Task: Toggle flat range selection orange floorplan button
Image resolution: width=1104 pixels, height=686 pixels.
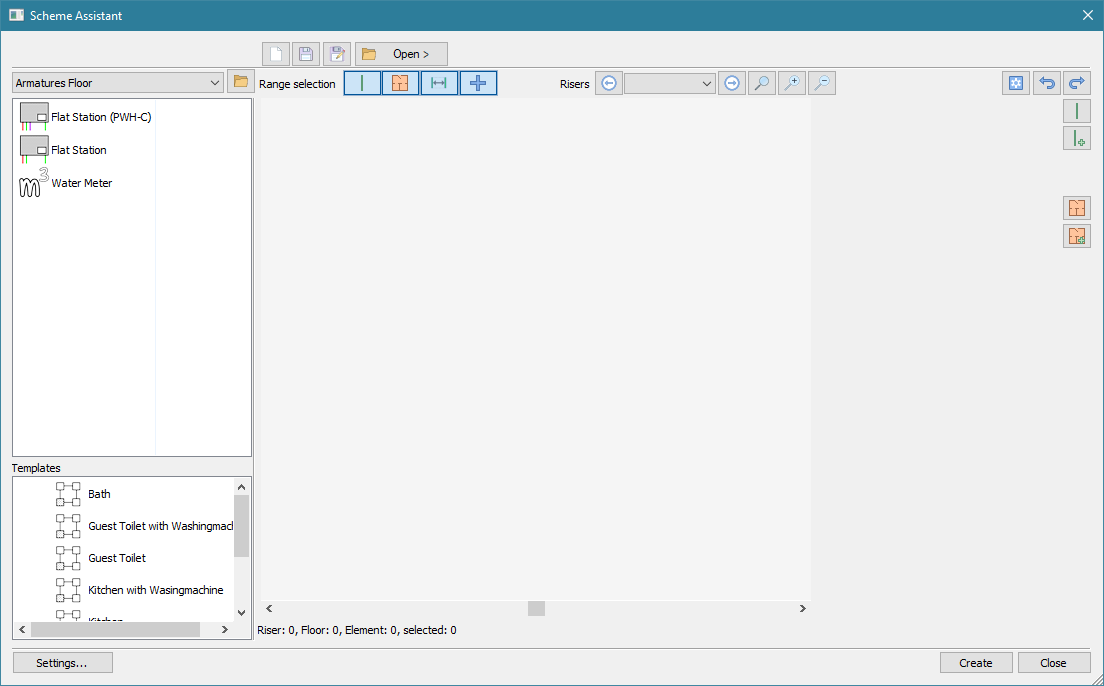Action: point(401,83)
